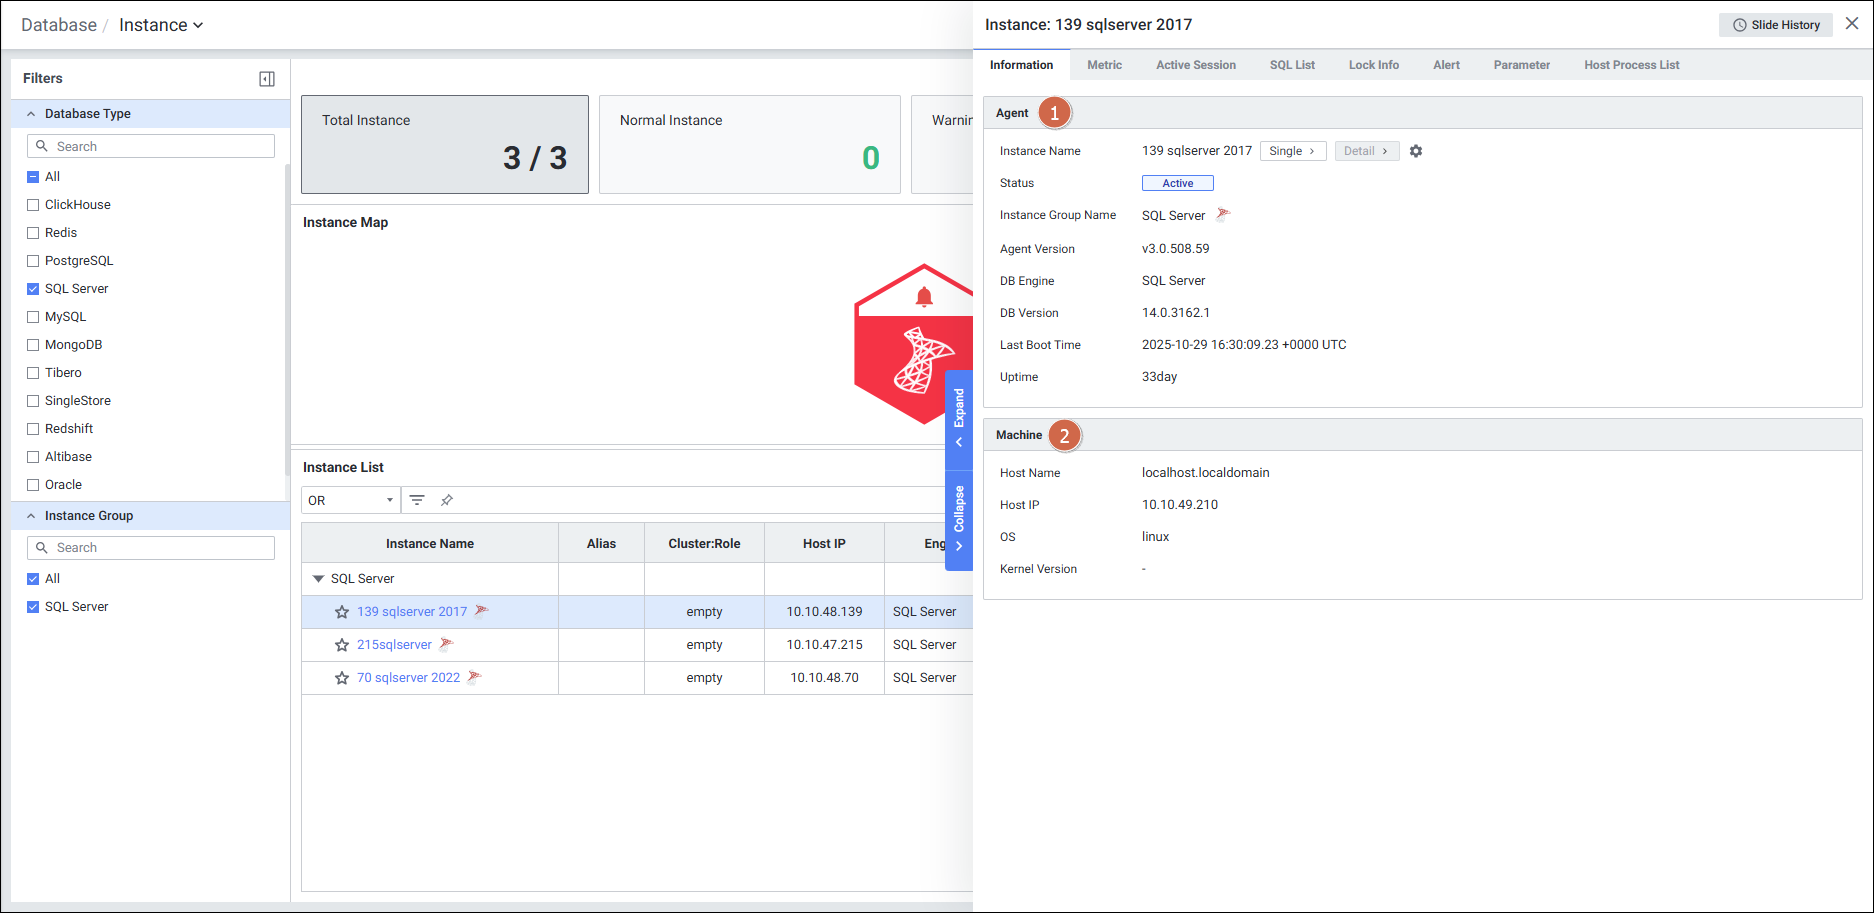This screenshot has height=913, width=1874.
Task: Pin the Instance List filter bar
Action: point(447,500)
